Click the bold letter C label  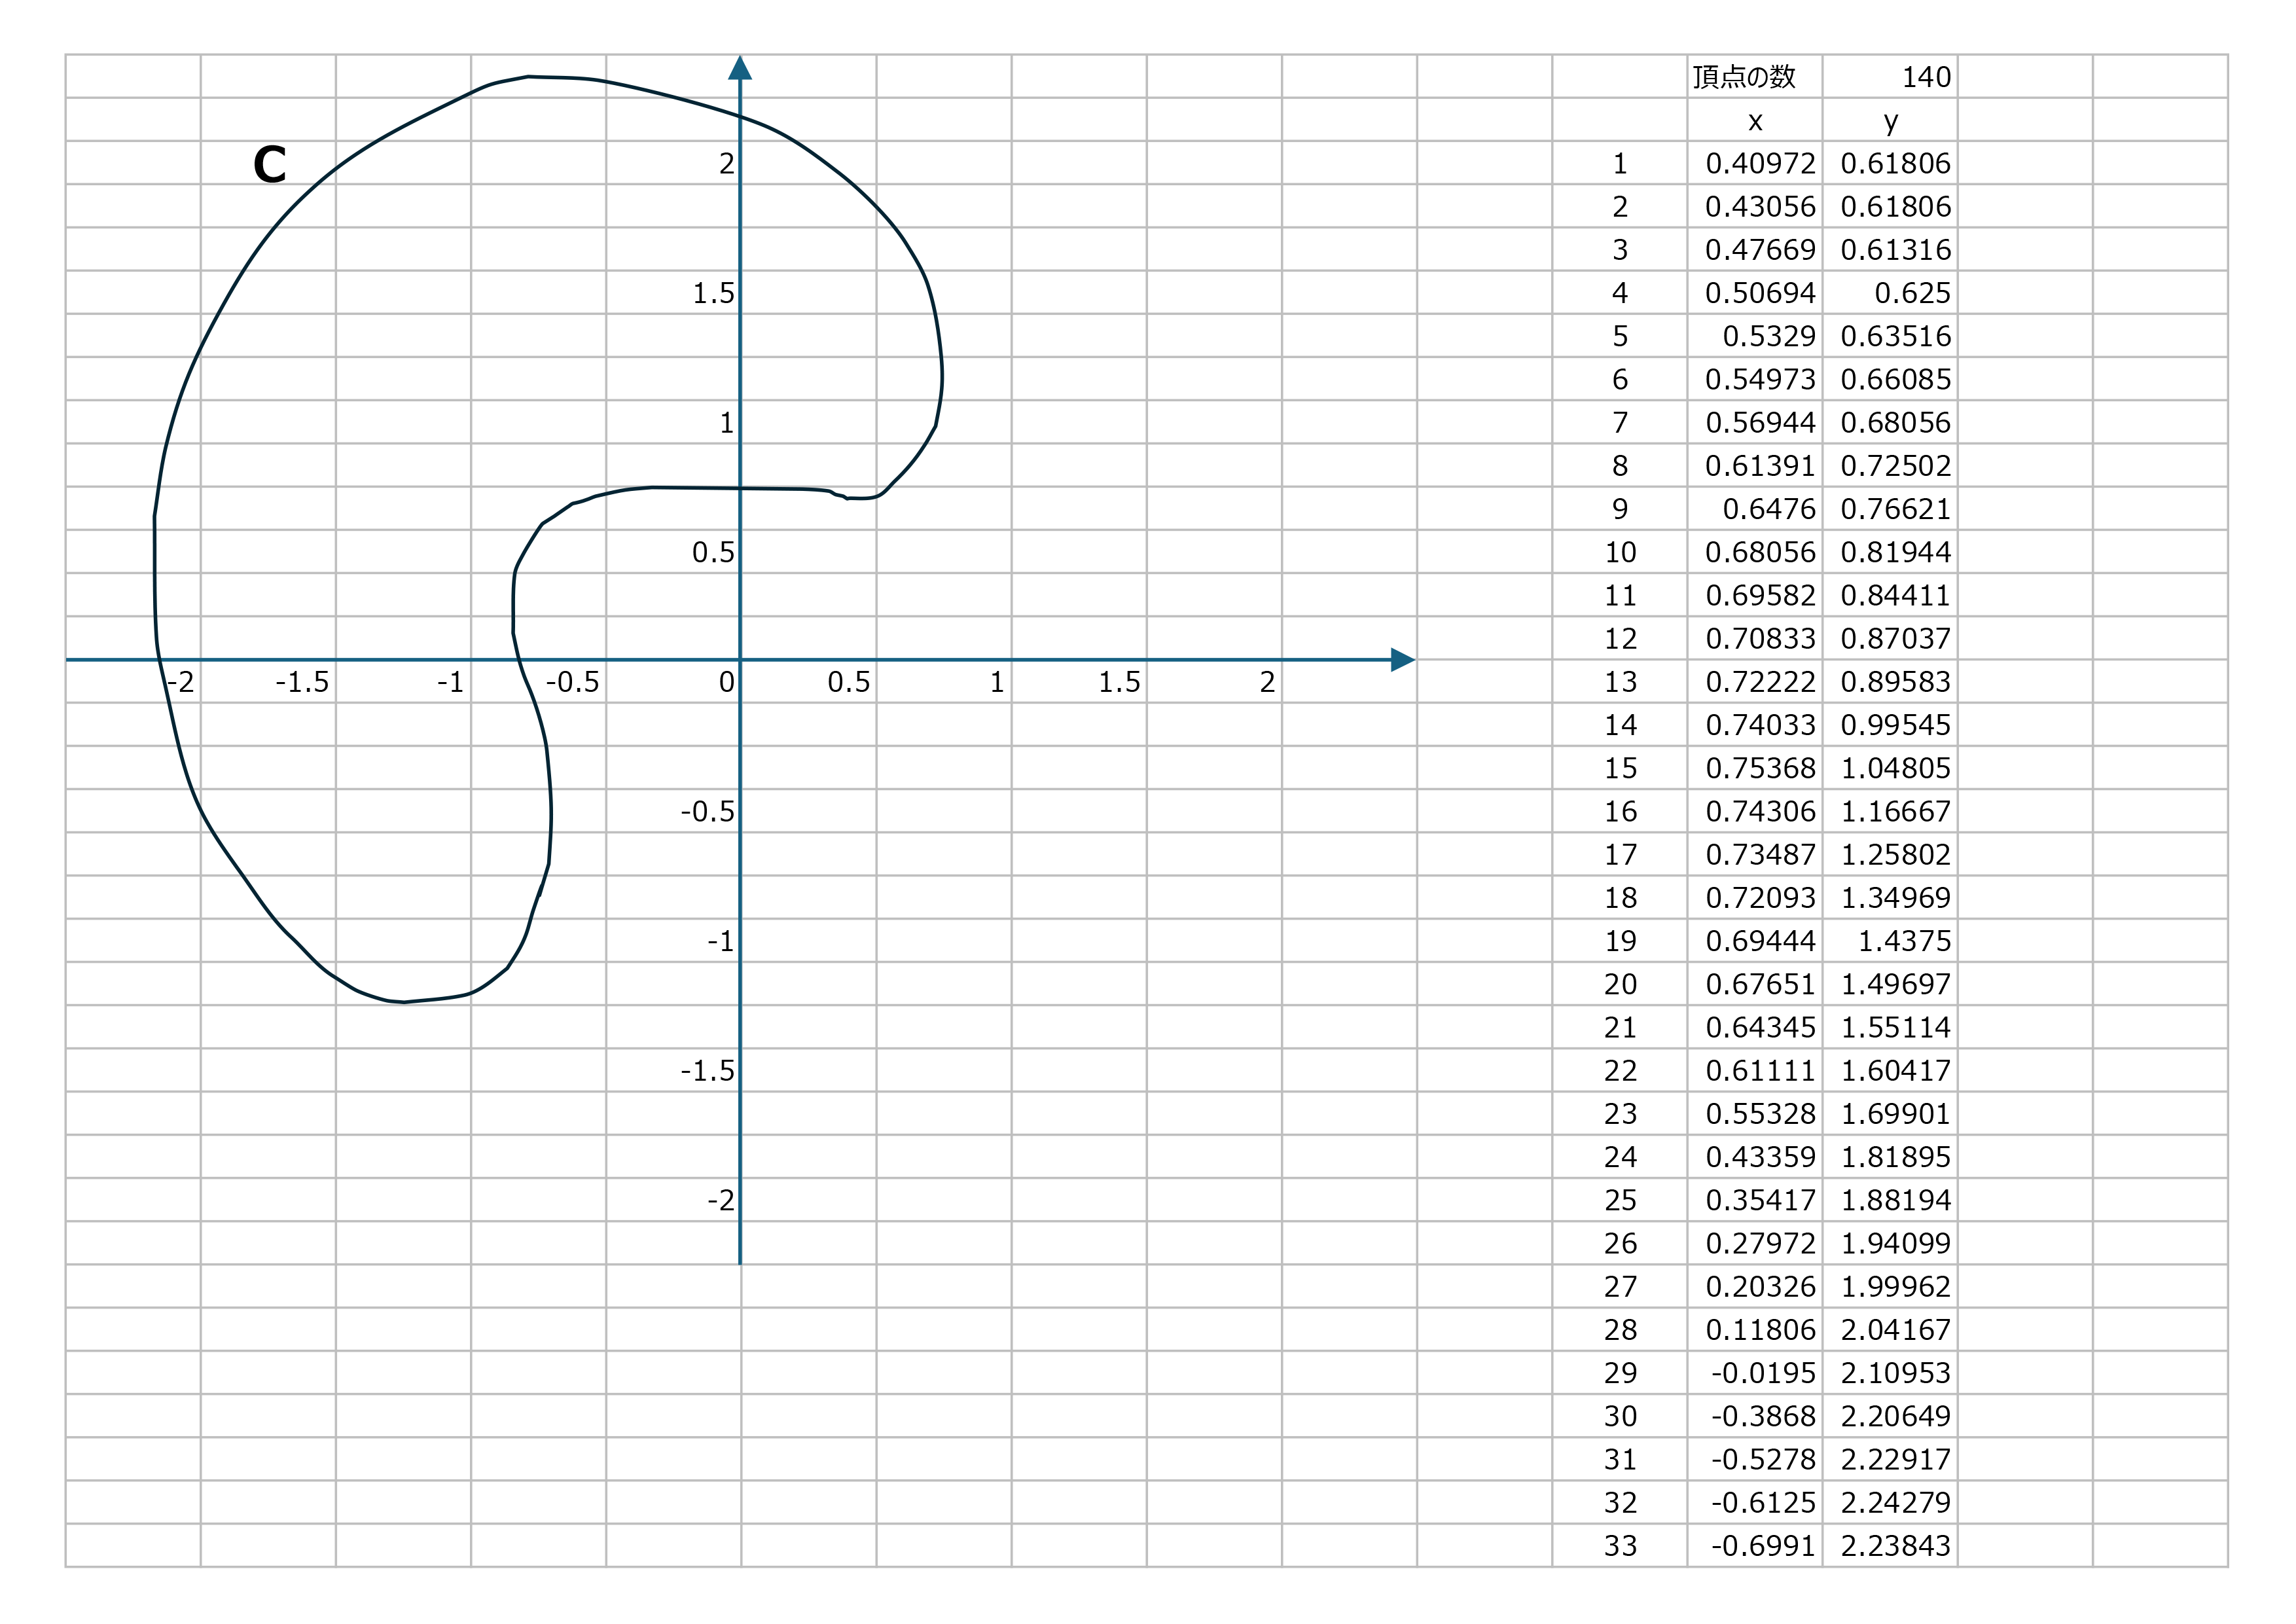click(270, 165)
